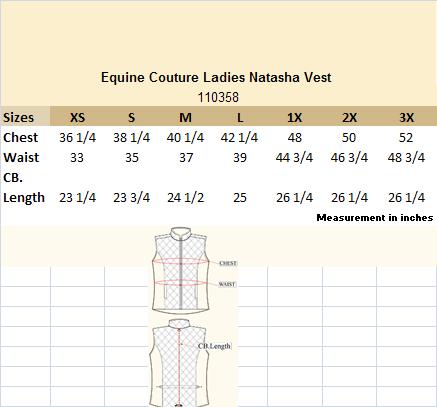Select the title 'Equine Couture Ladies Natasha Vest'
437x407 pixels.
click(x=216, y=77)
